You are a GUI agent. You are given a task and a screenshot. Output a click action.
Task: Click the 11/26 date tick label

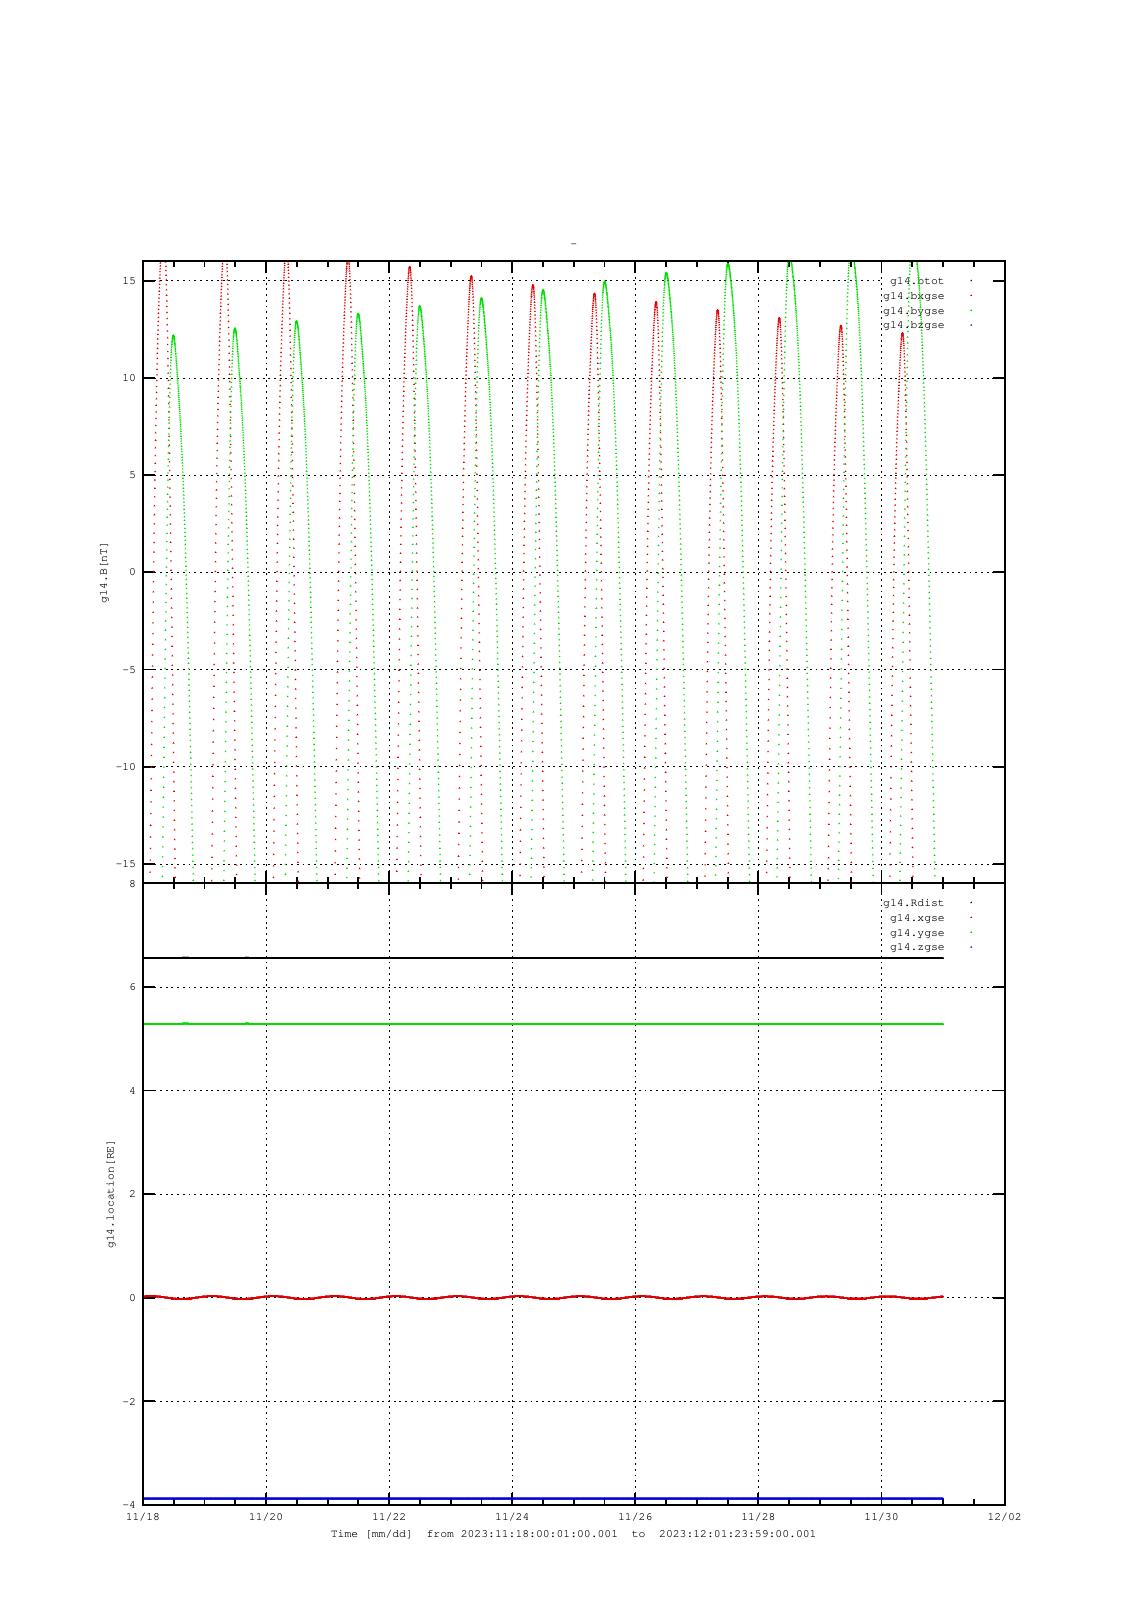(635, 1517)
